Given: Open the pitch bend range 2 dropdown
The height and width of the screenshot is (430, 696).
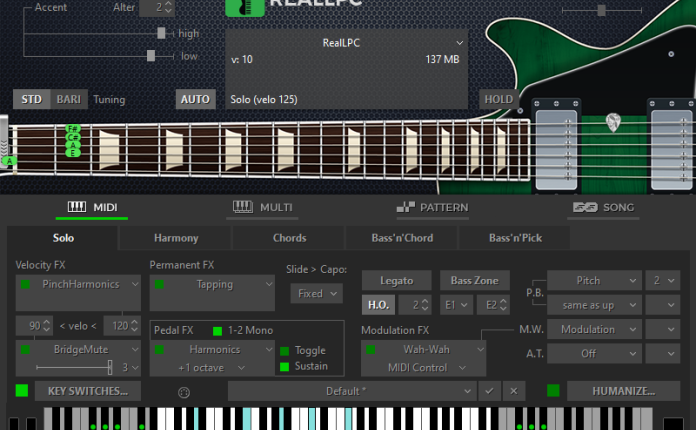Looking at the screenshot, I should [663, 280].
